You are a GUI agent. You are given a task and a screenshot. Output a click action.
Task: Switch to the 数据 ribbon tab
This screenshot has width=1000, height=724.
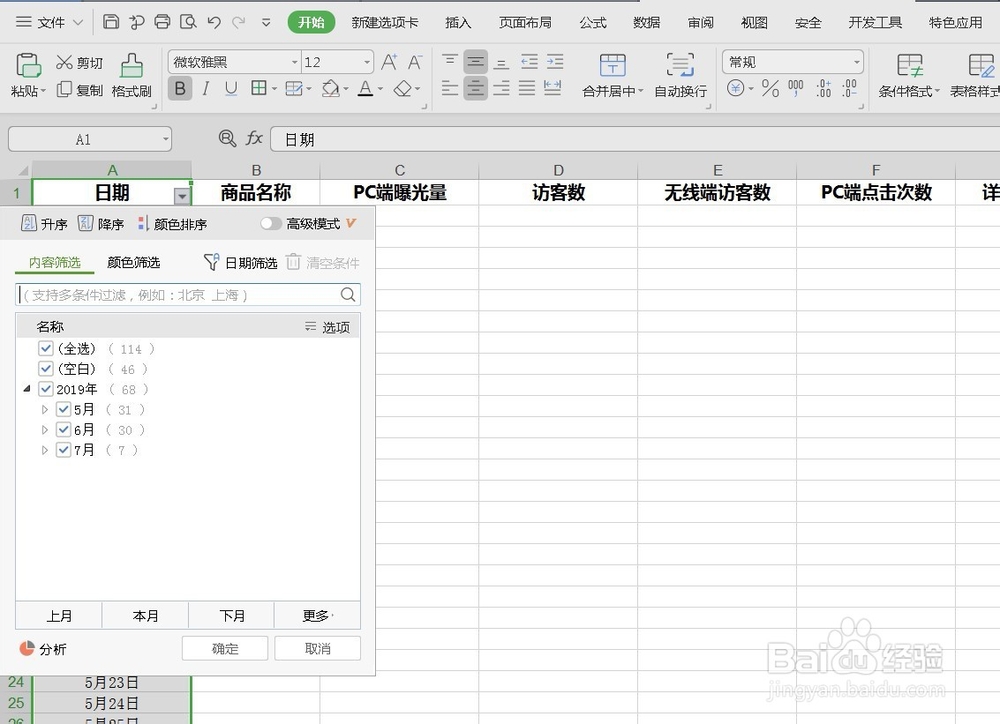click(647, 22)
